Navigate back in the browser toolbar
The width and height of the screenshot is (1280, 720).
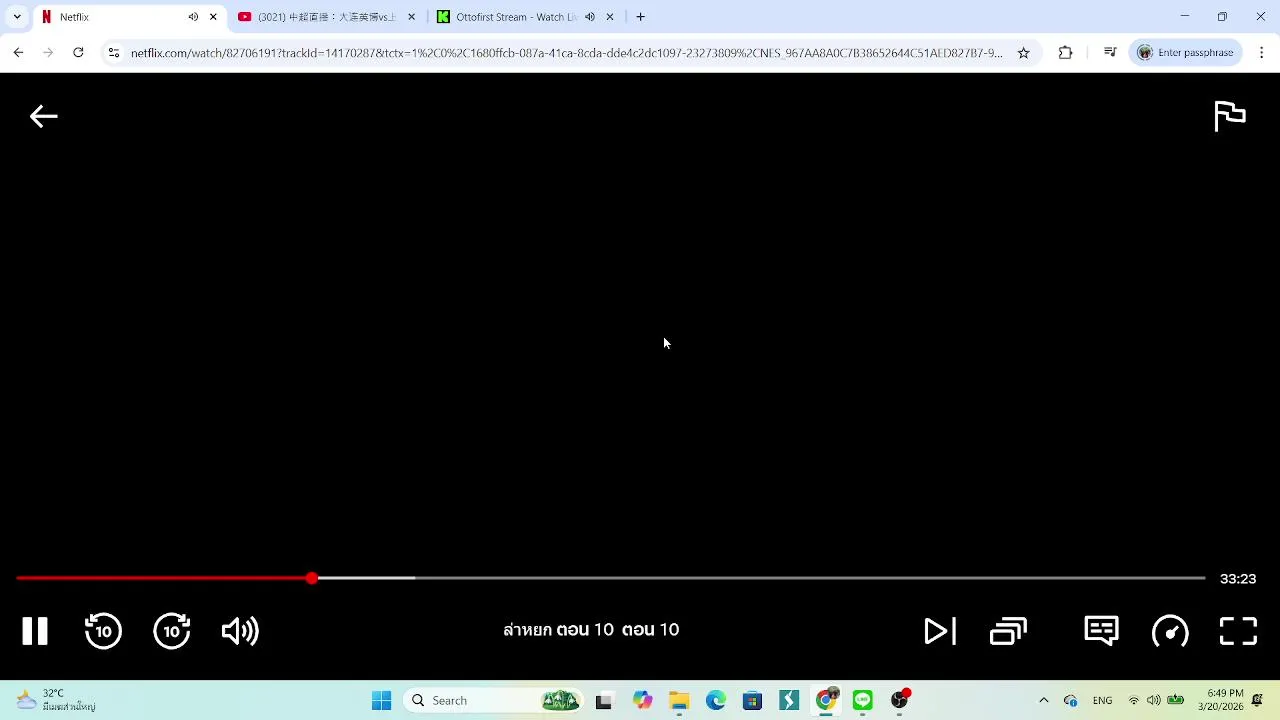pyautogui.click(x=18, y=53)
